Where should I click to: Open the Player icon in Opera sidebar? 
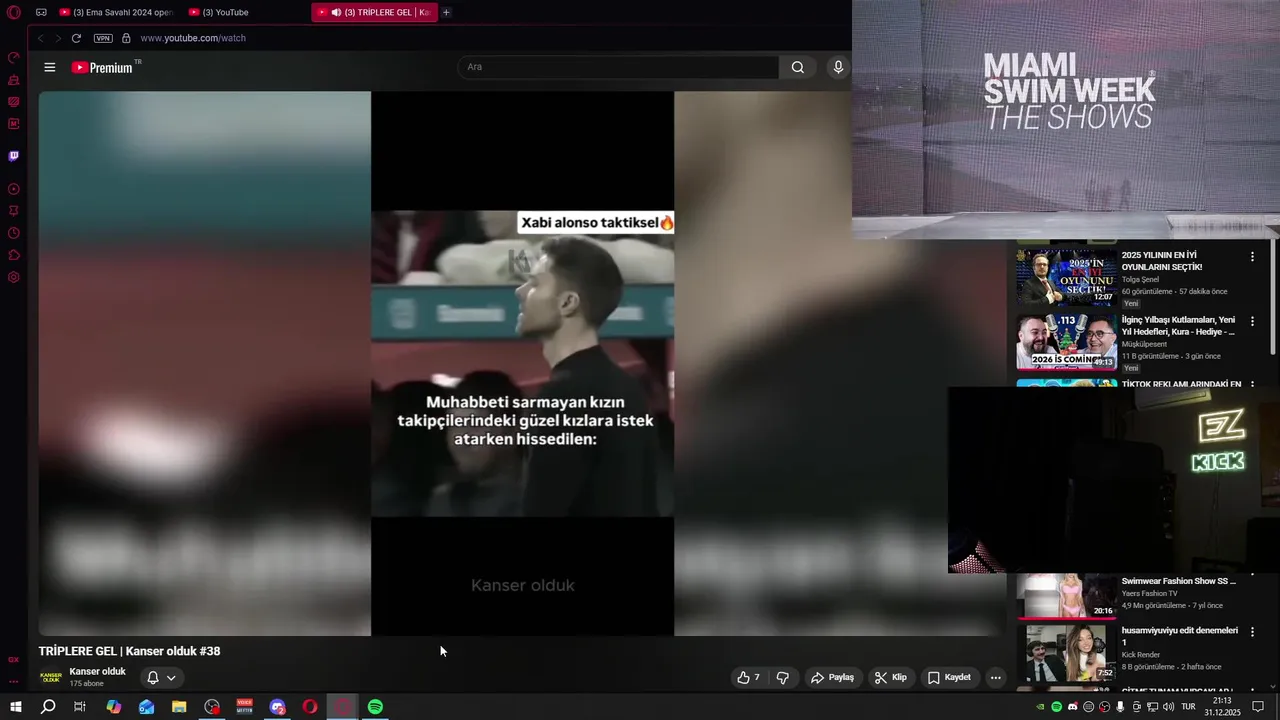coord(14,189)
